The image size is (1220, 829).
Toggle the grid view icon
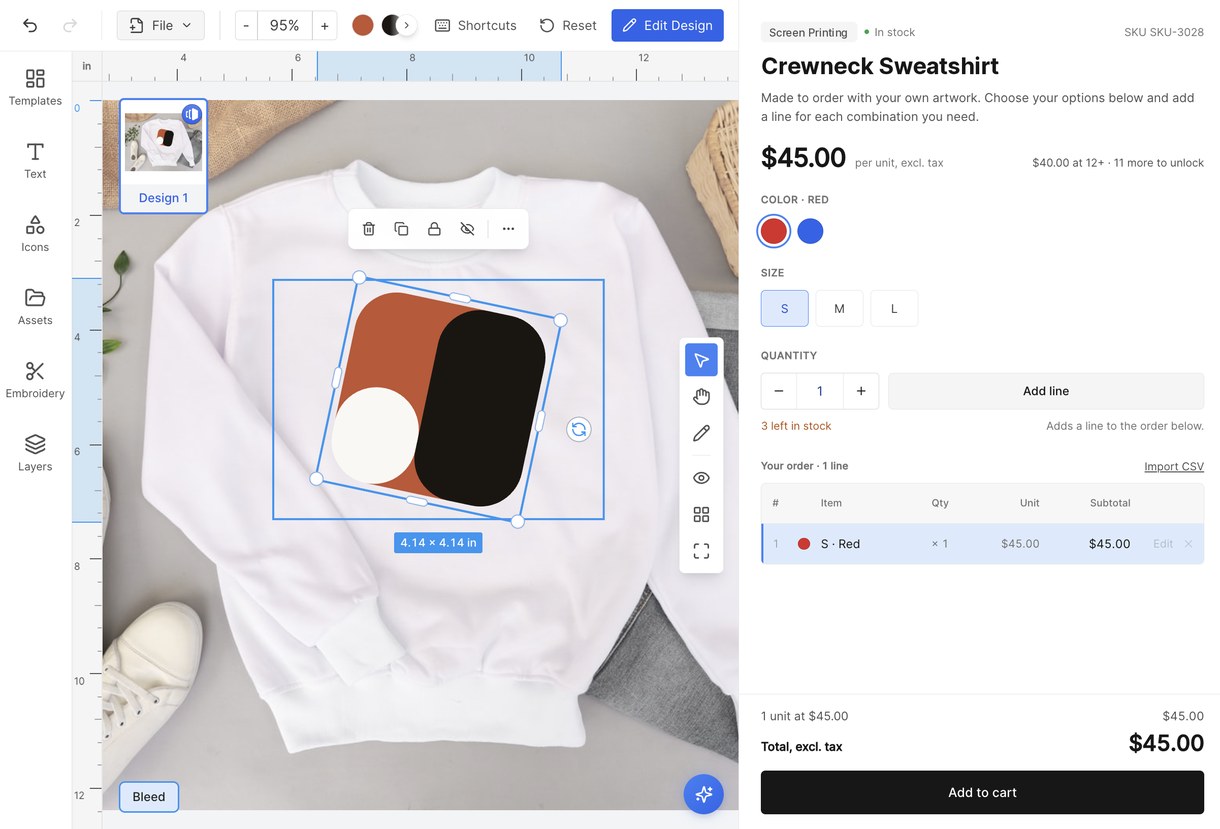point(701,514)
